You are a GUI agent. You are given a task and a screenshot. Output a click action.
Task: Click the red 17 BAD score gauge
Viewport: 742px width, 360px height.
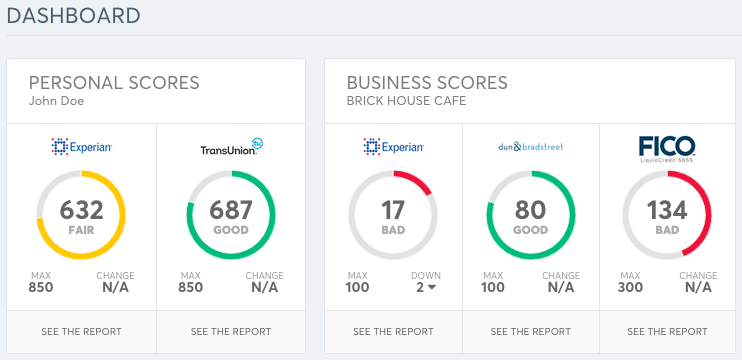coord(393,215)
